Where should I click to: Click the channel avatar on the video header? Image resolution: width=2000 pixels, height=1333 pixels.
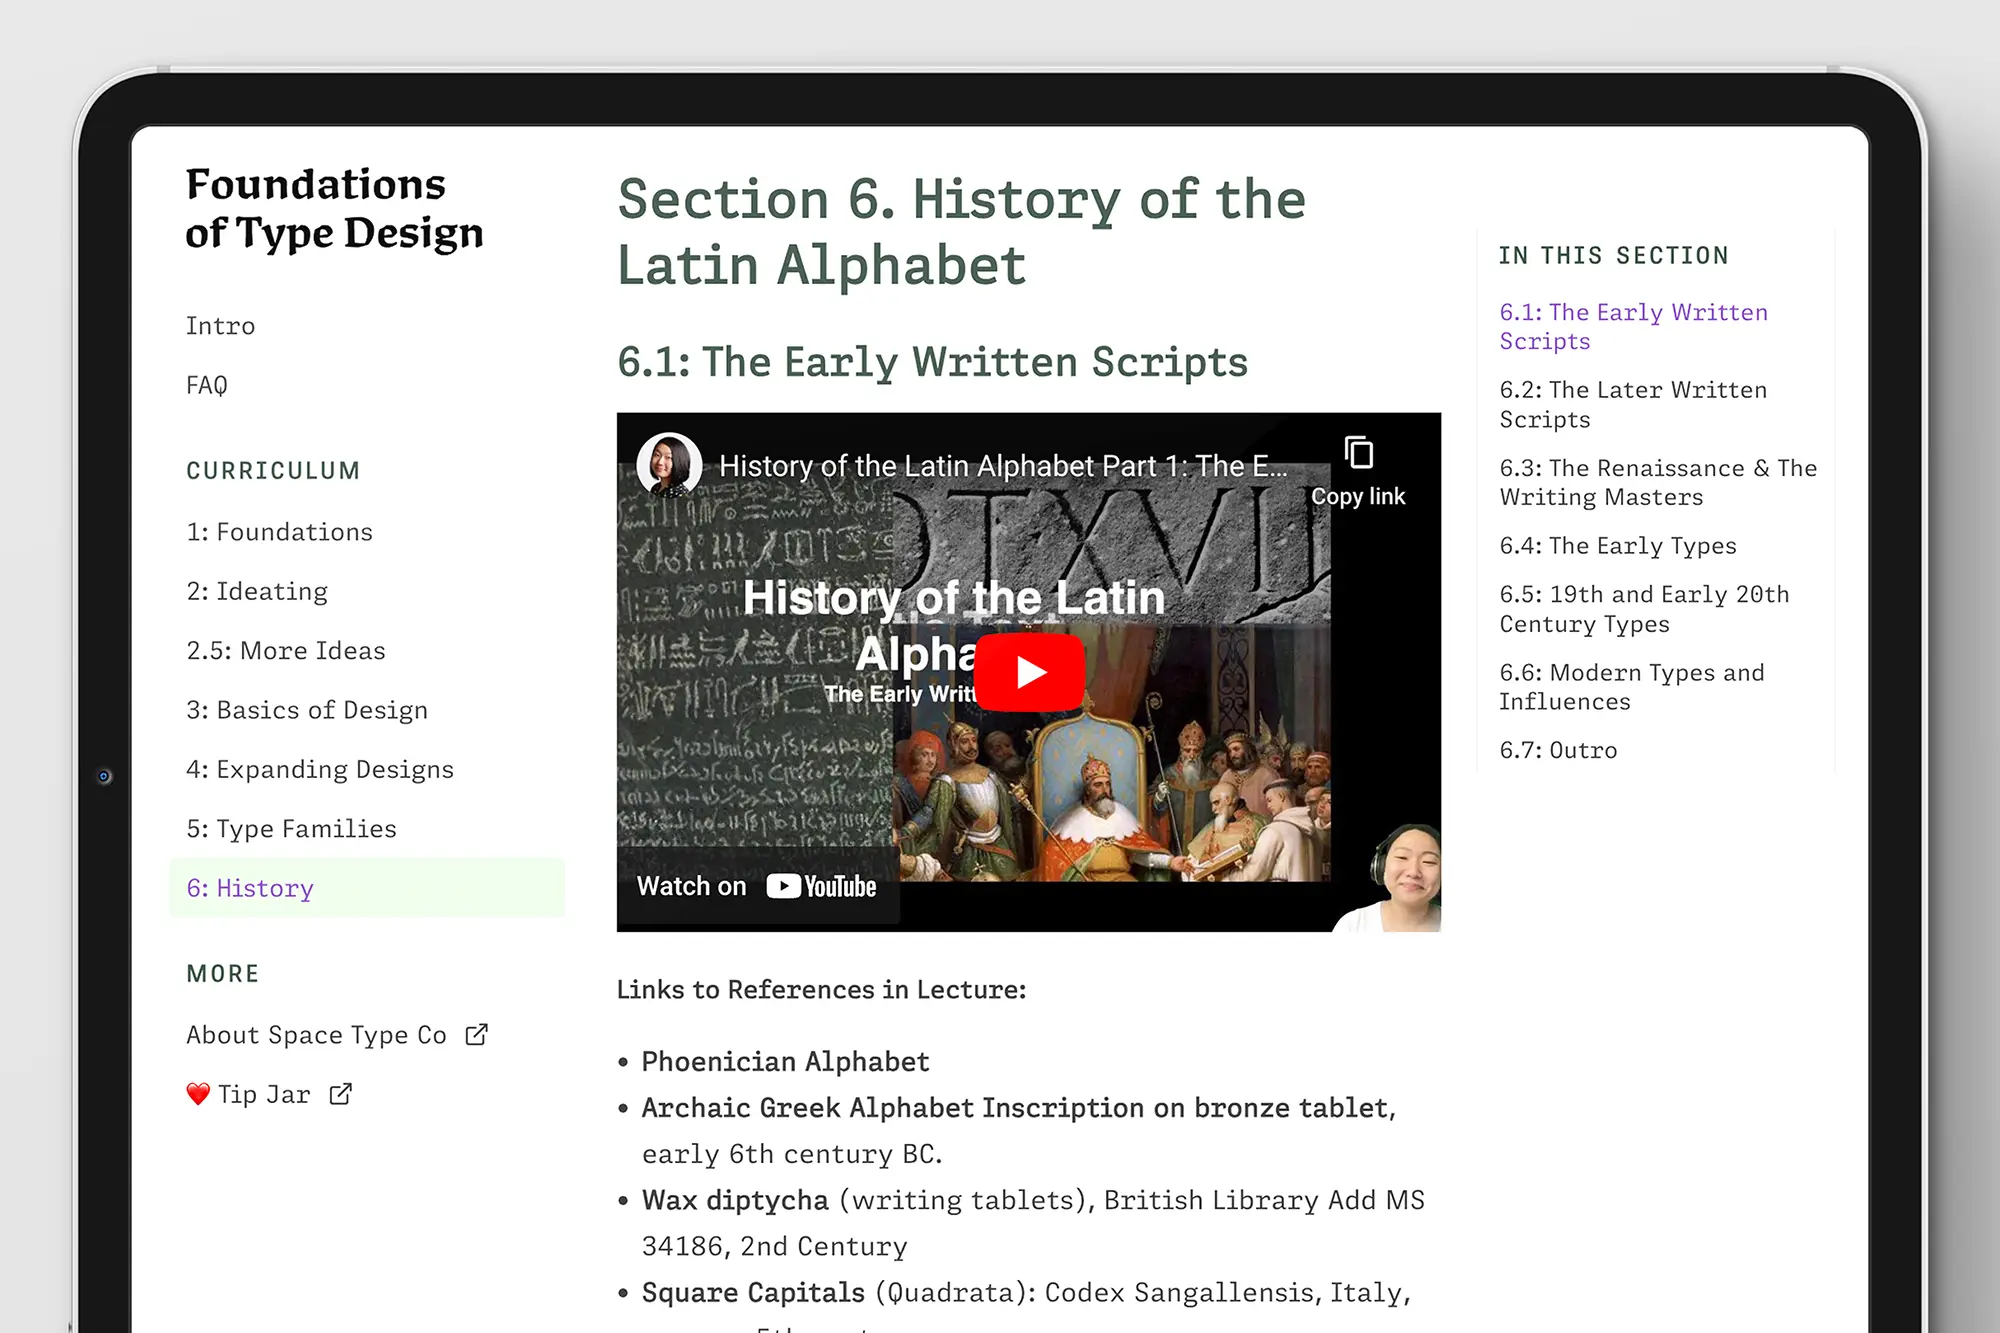[669, 465]
